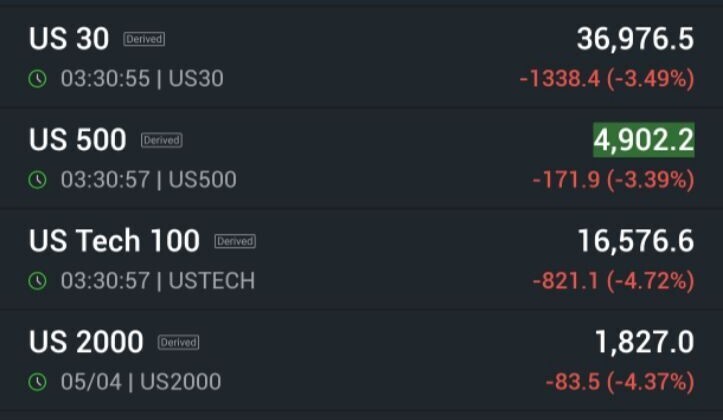Click the US Tech 100 price 16,576.6

coord(634,241)
